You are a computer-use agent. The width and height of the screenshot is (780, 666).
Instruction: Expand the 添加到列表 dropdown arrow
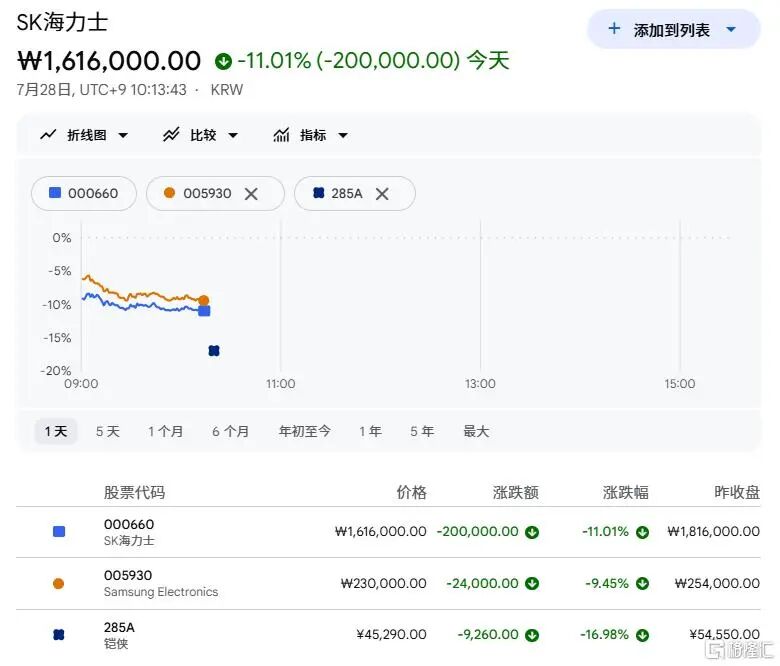tap(731, 29)
